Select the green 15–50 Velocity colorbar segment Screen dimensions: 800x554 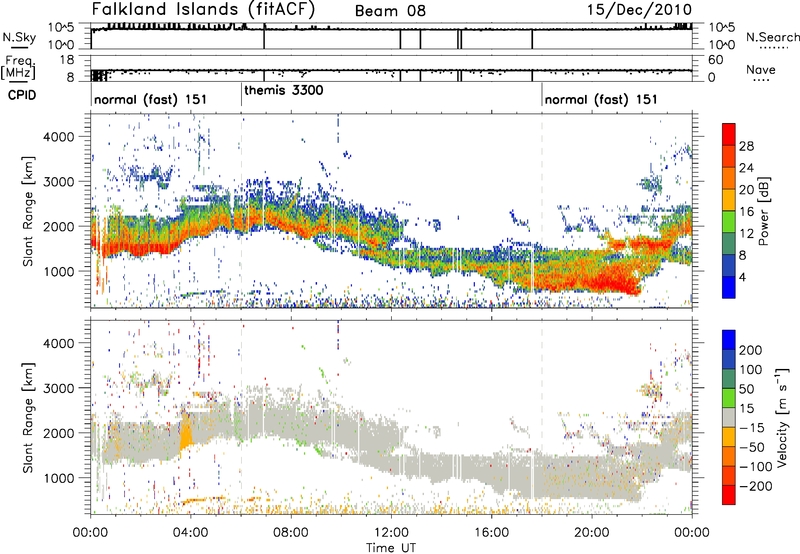729,398
